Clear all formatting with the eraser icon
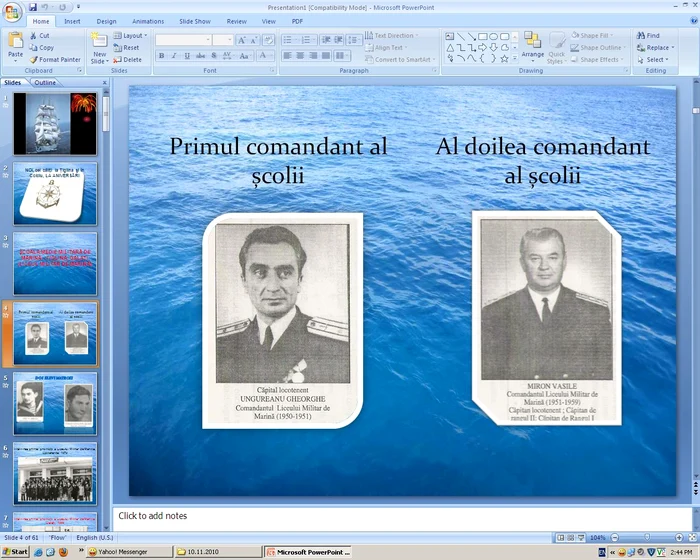The image size is (700, 560). point(268,40)
